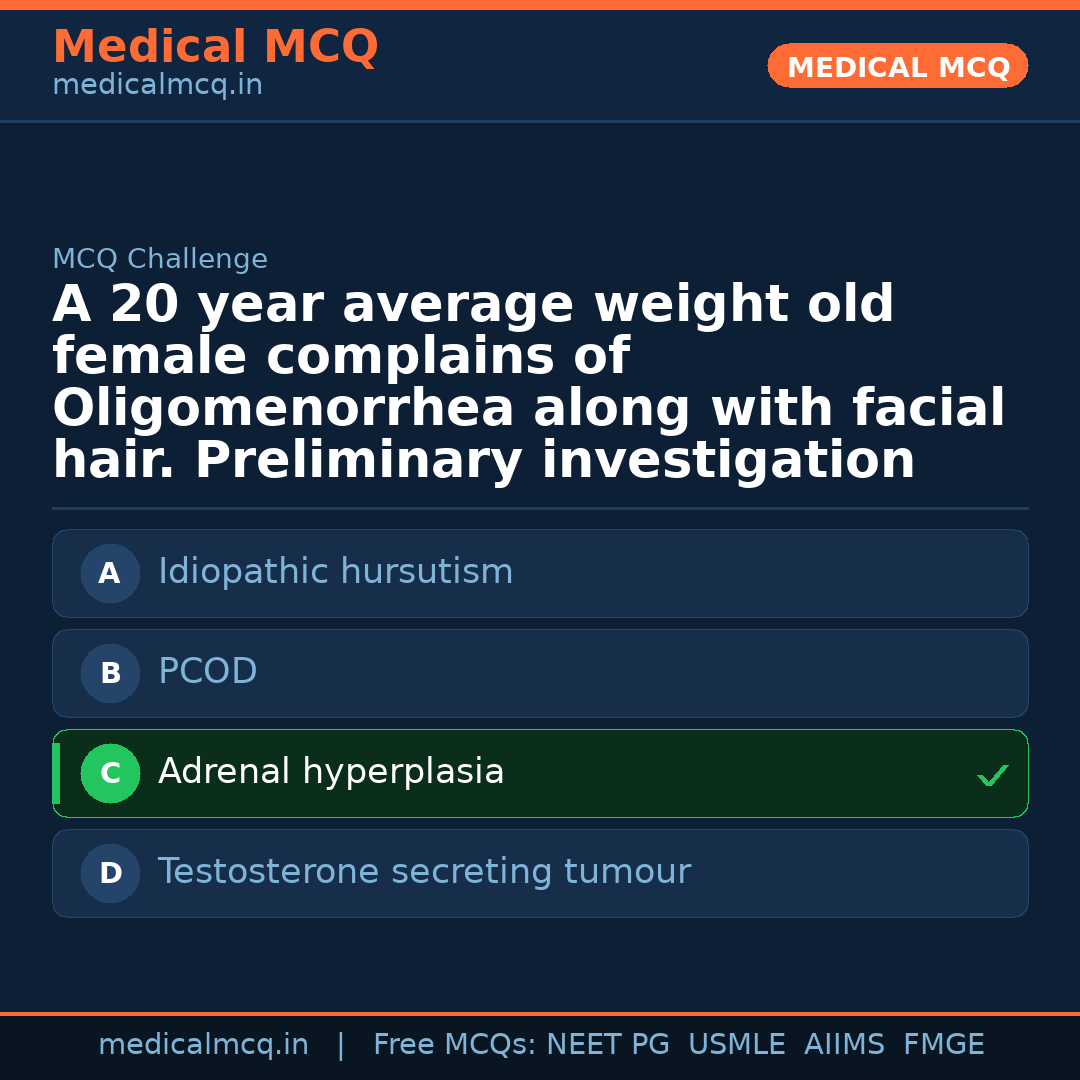Click the green checkmark on Adrenal hyperplasia

point(992,775)
